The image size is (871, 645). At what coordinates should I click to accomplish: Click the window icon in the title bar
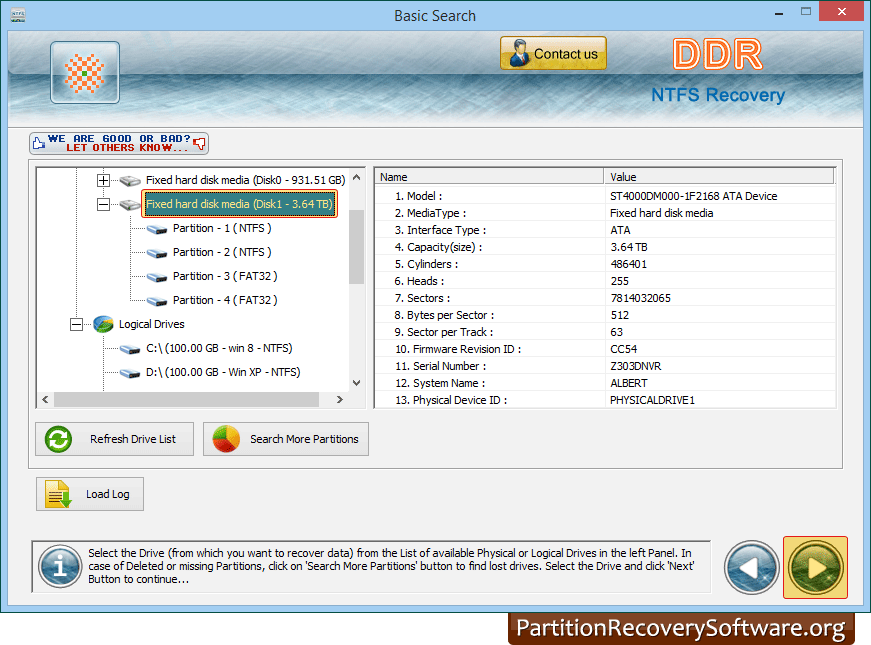coord(18,15)
